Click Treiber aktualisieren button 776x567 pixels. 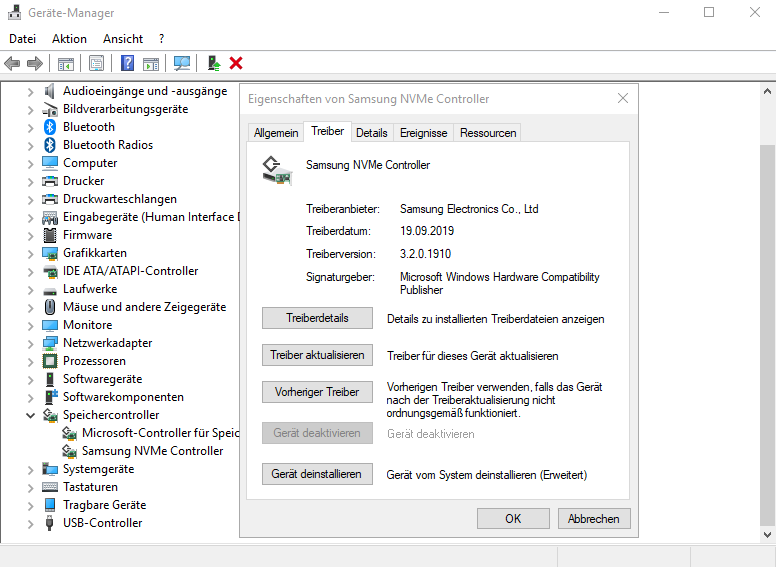point(317,355)
